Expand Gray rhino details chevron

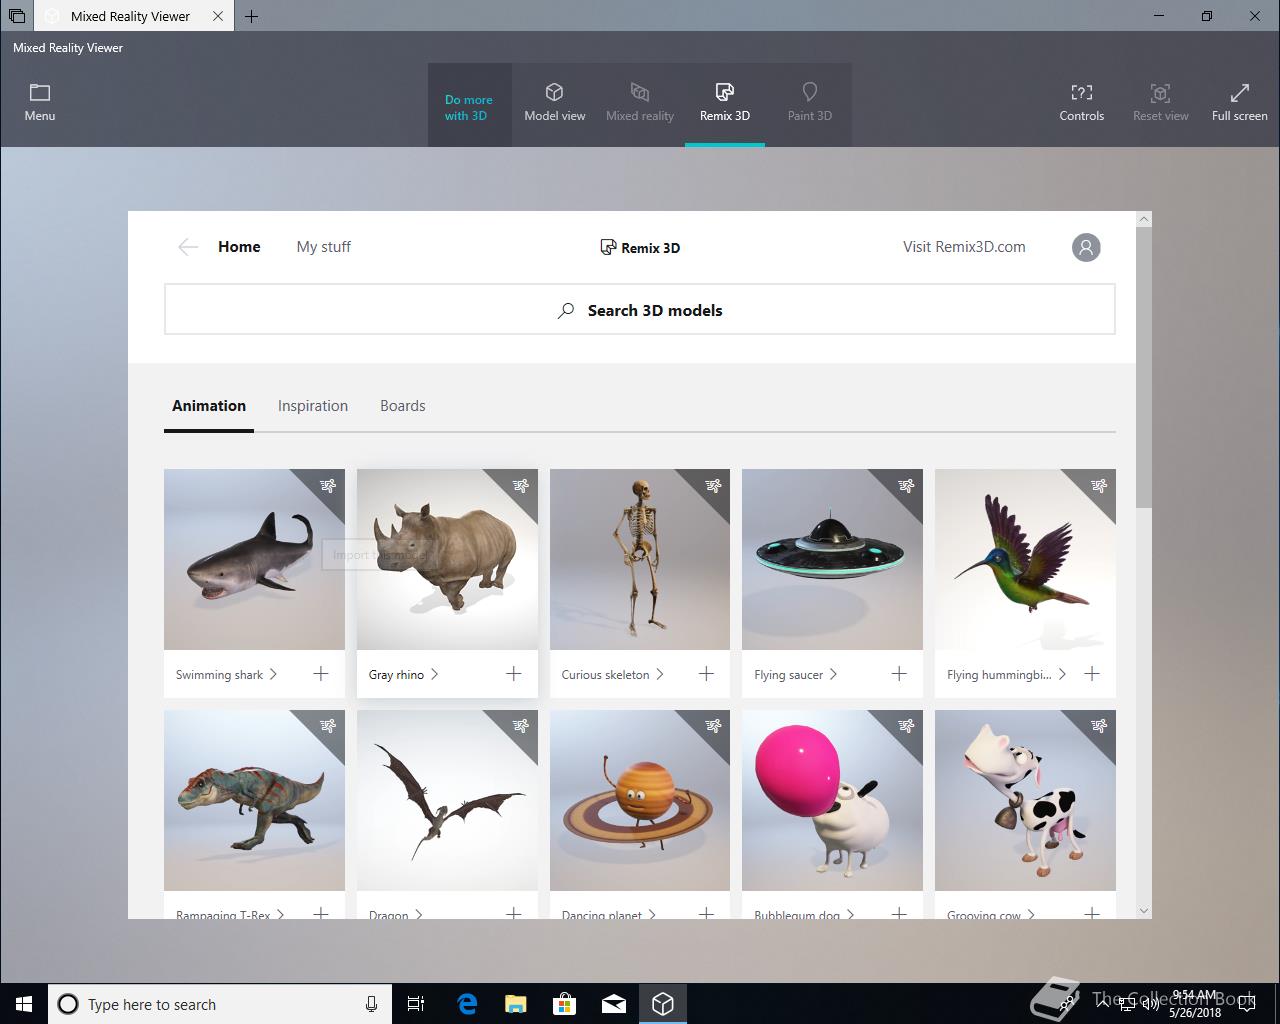(x=435, y=674)
